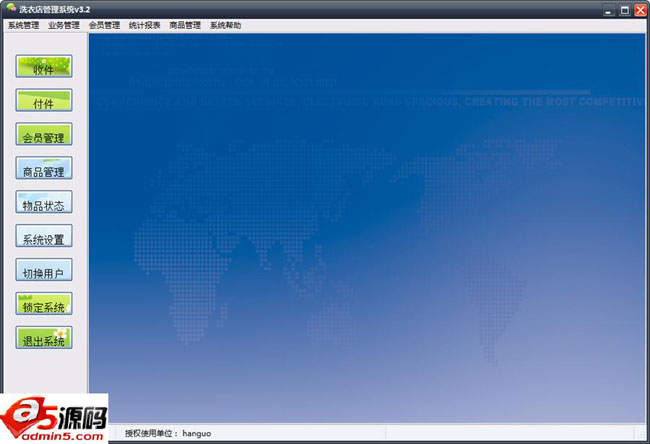Open the 会员管理 menu in menu bar

point(104,25)
